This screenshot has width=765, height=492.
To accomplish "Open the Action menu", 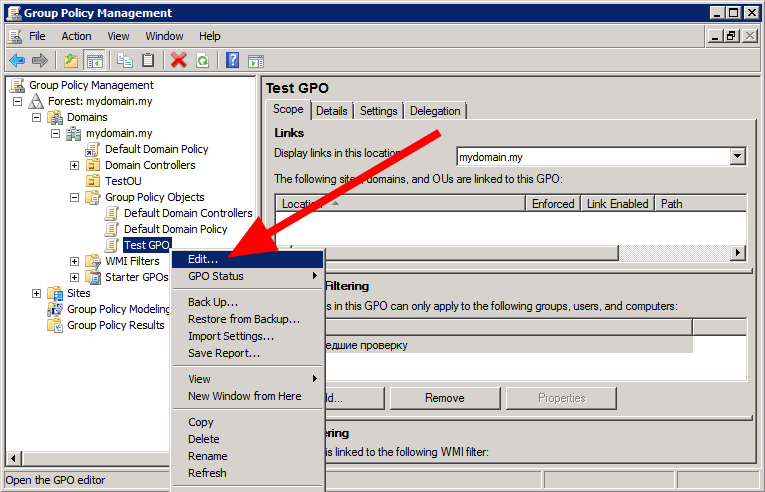I will click(76, 36).
